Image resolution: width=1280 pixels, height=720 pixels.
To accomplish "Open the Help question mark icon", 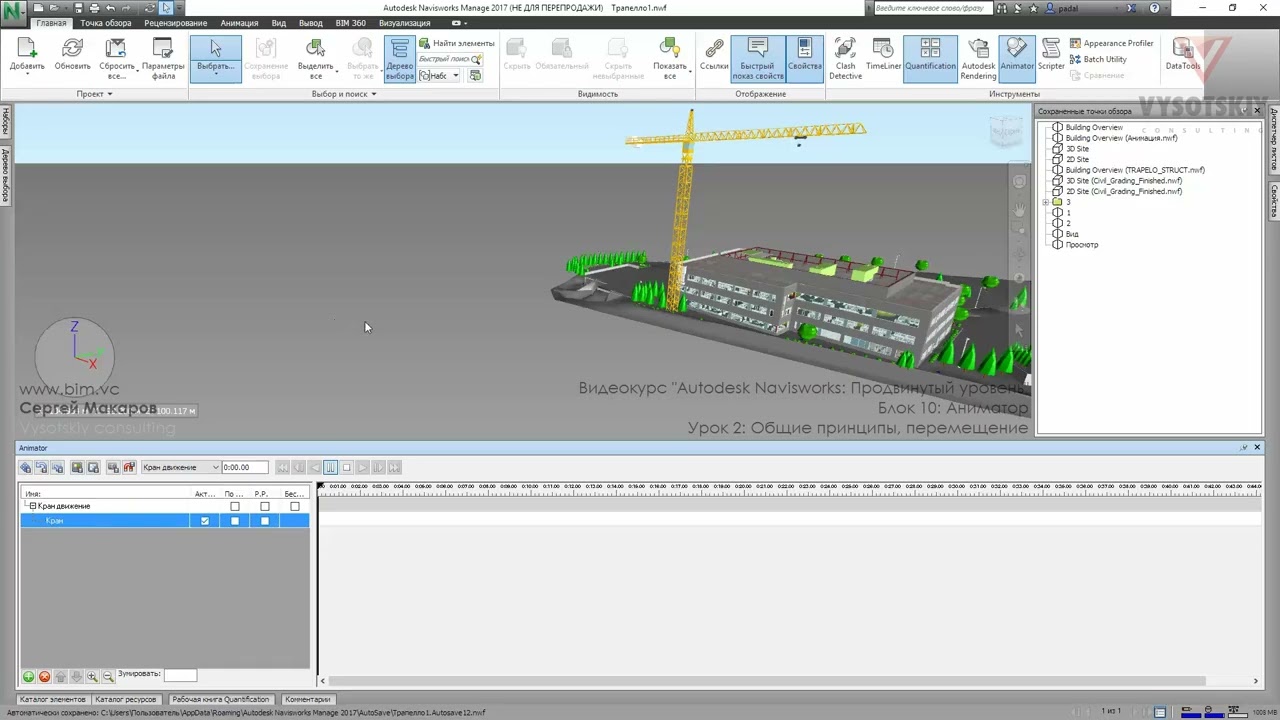I will point(1154,8).
